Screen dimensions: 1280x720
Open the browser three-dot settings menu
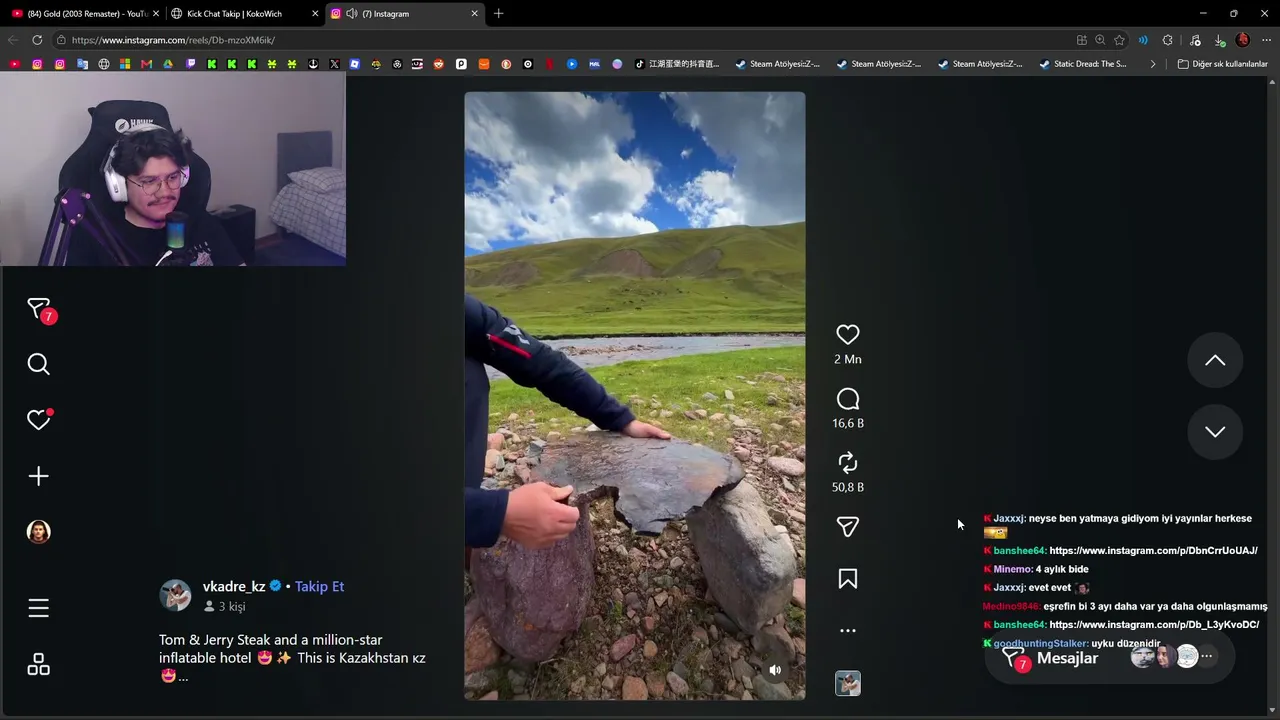[1266, 40]
